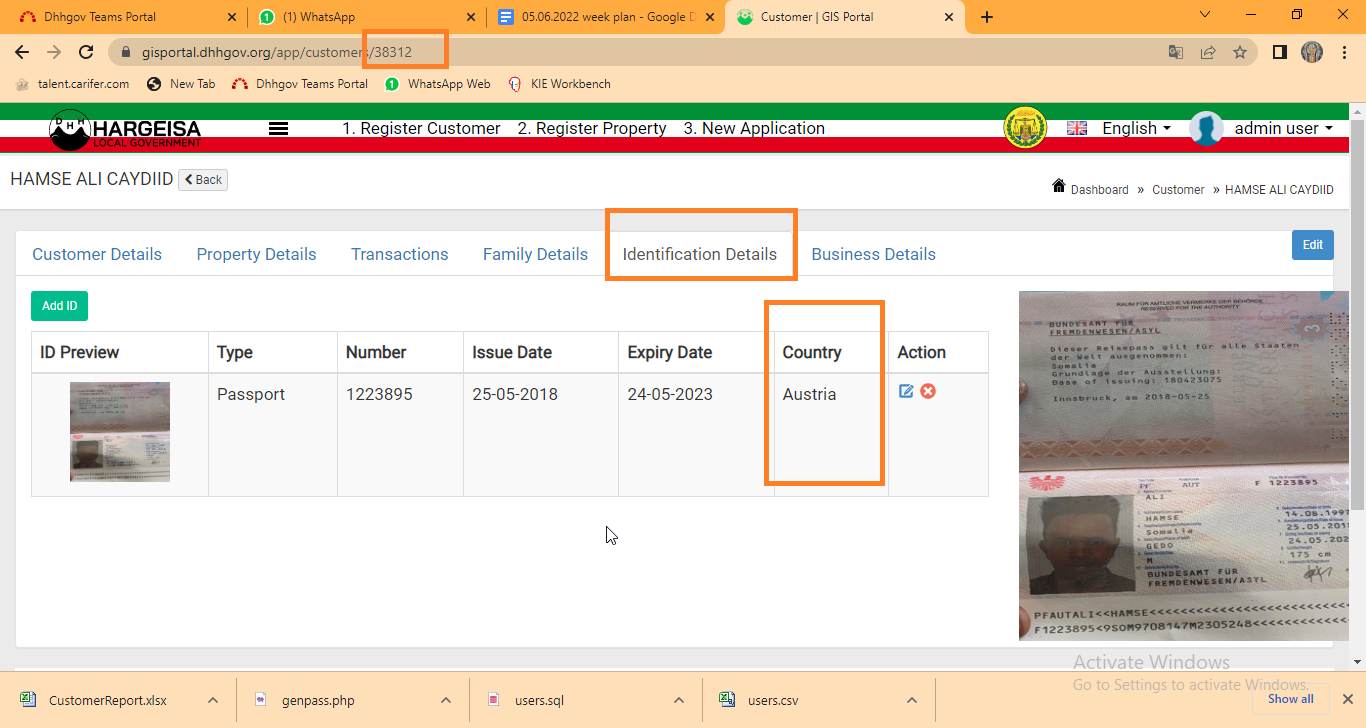The width and height of the screenshot is (1366, 728).
Task: Click the red delete icon in Passport row
Action: 928,391
